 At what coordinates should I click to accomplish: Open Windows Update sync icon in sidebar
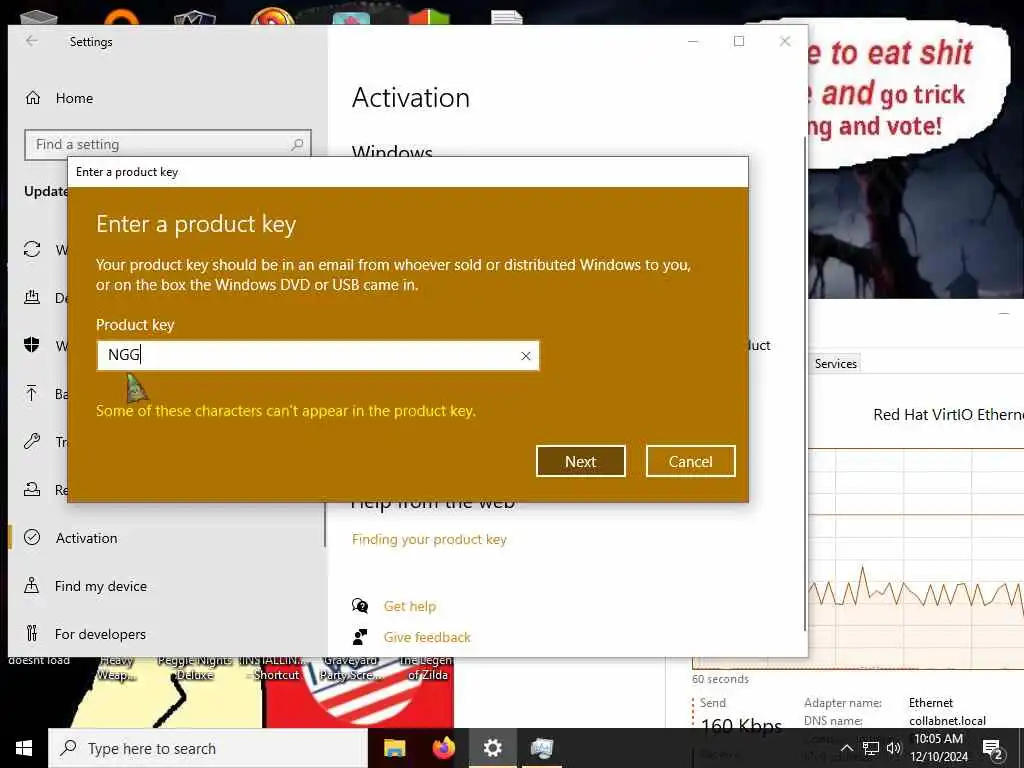tap(32, 249)
